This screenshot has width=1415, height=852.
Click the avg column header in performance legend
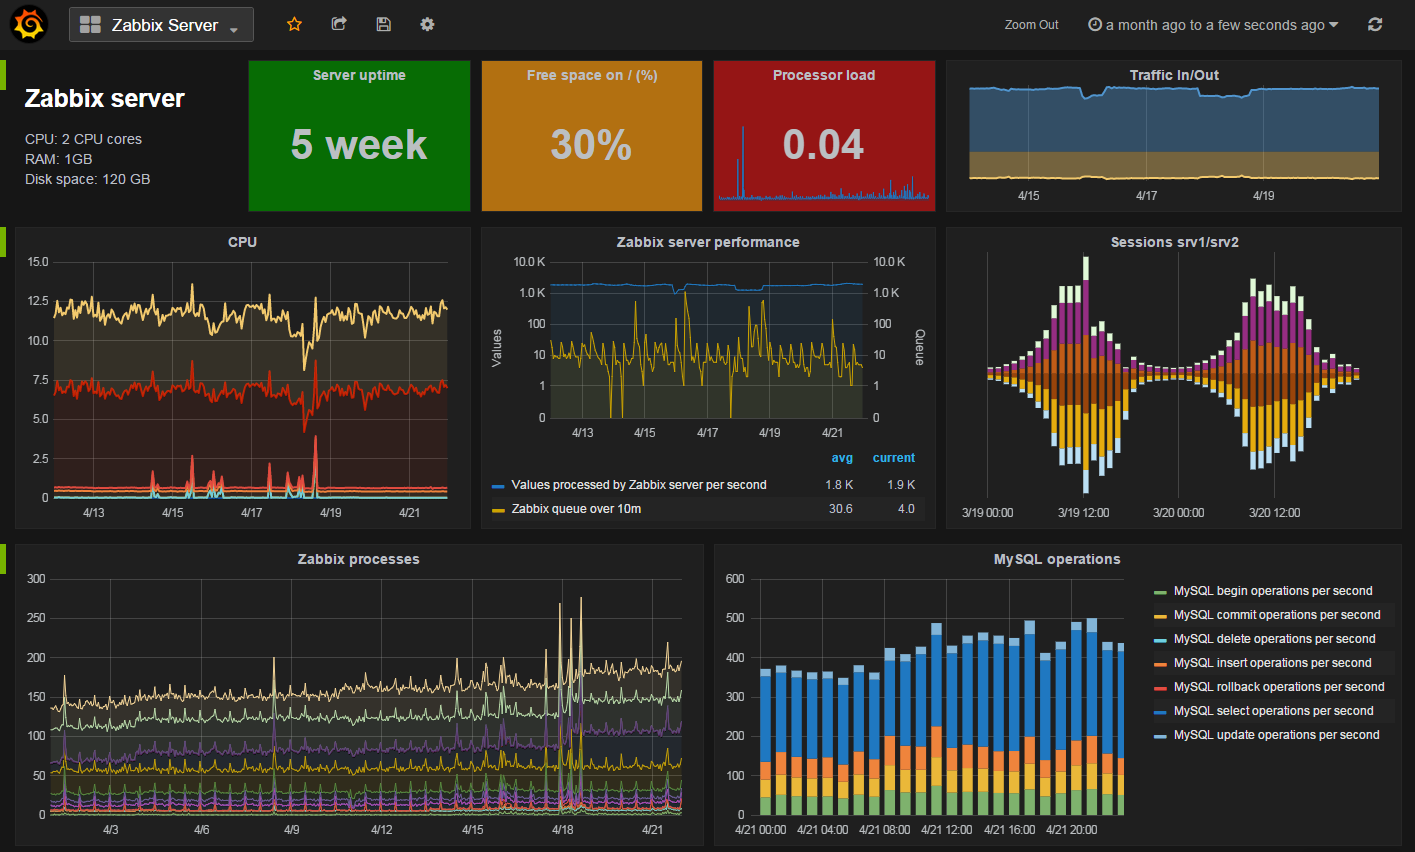pos(842,458)
